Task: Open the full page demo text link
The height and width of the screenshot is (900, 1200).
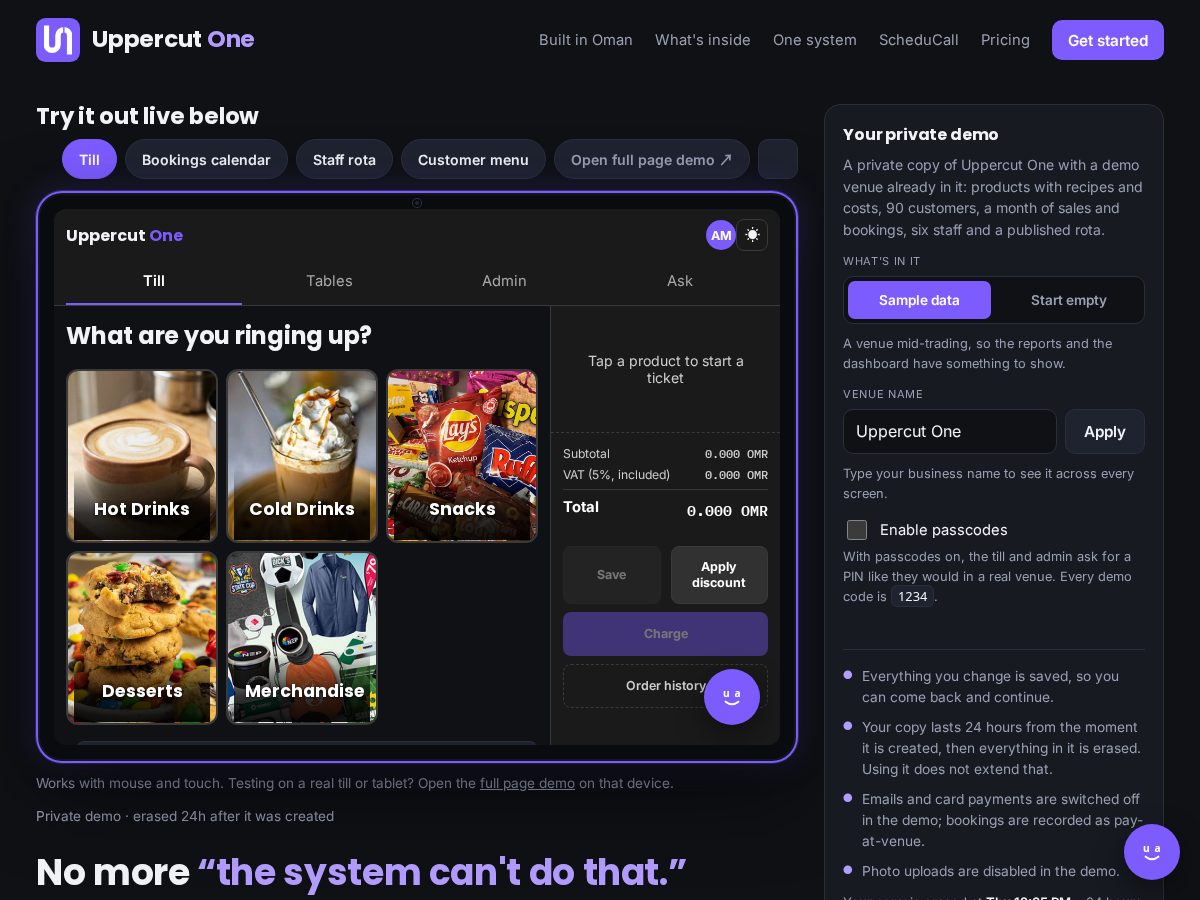Action: (x=527, y=783)
